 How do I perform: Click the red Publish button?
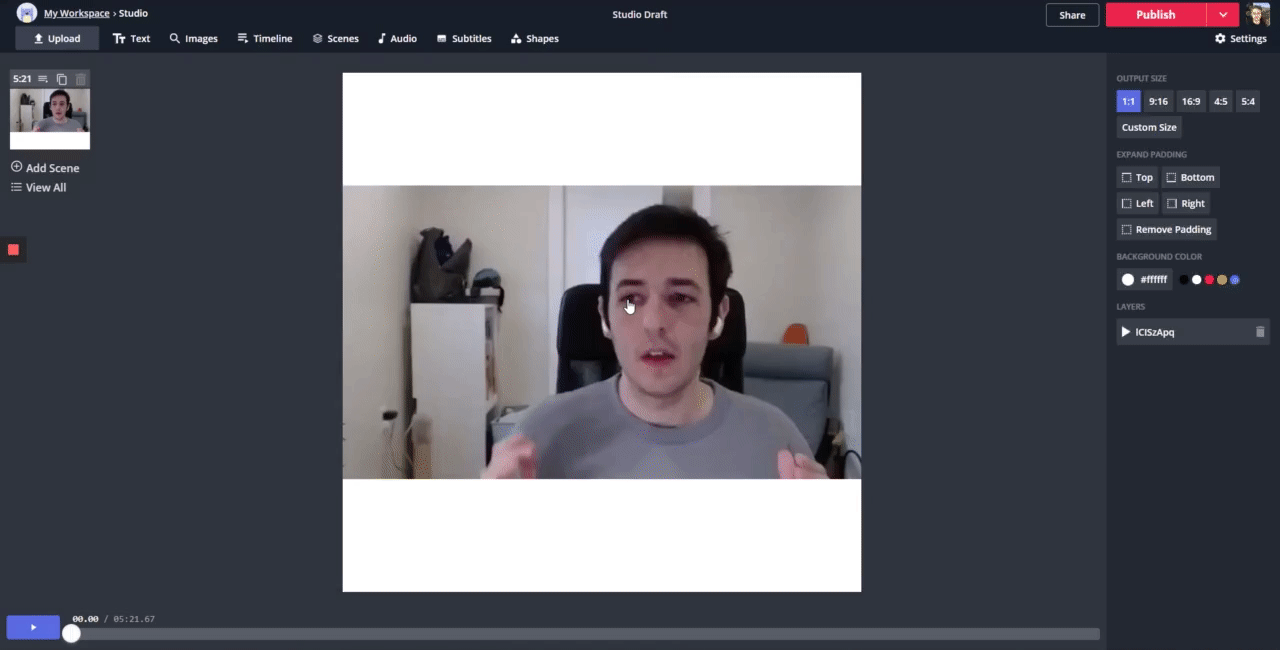(1156, 15)
